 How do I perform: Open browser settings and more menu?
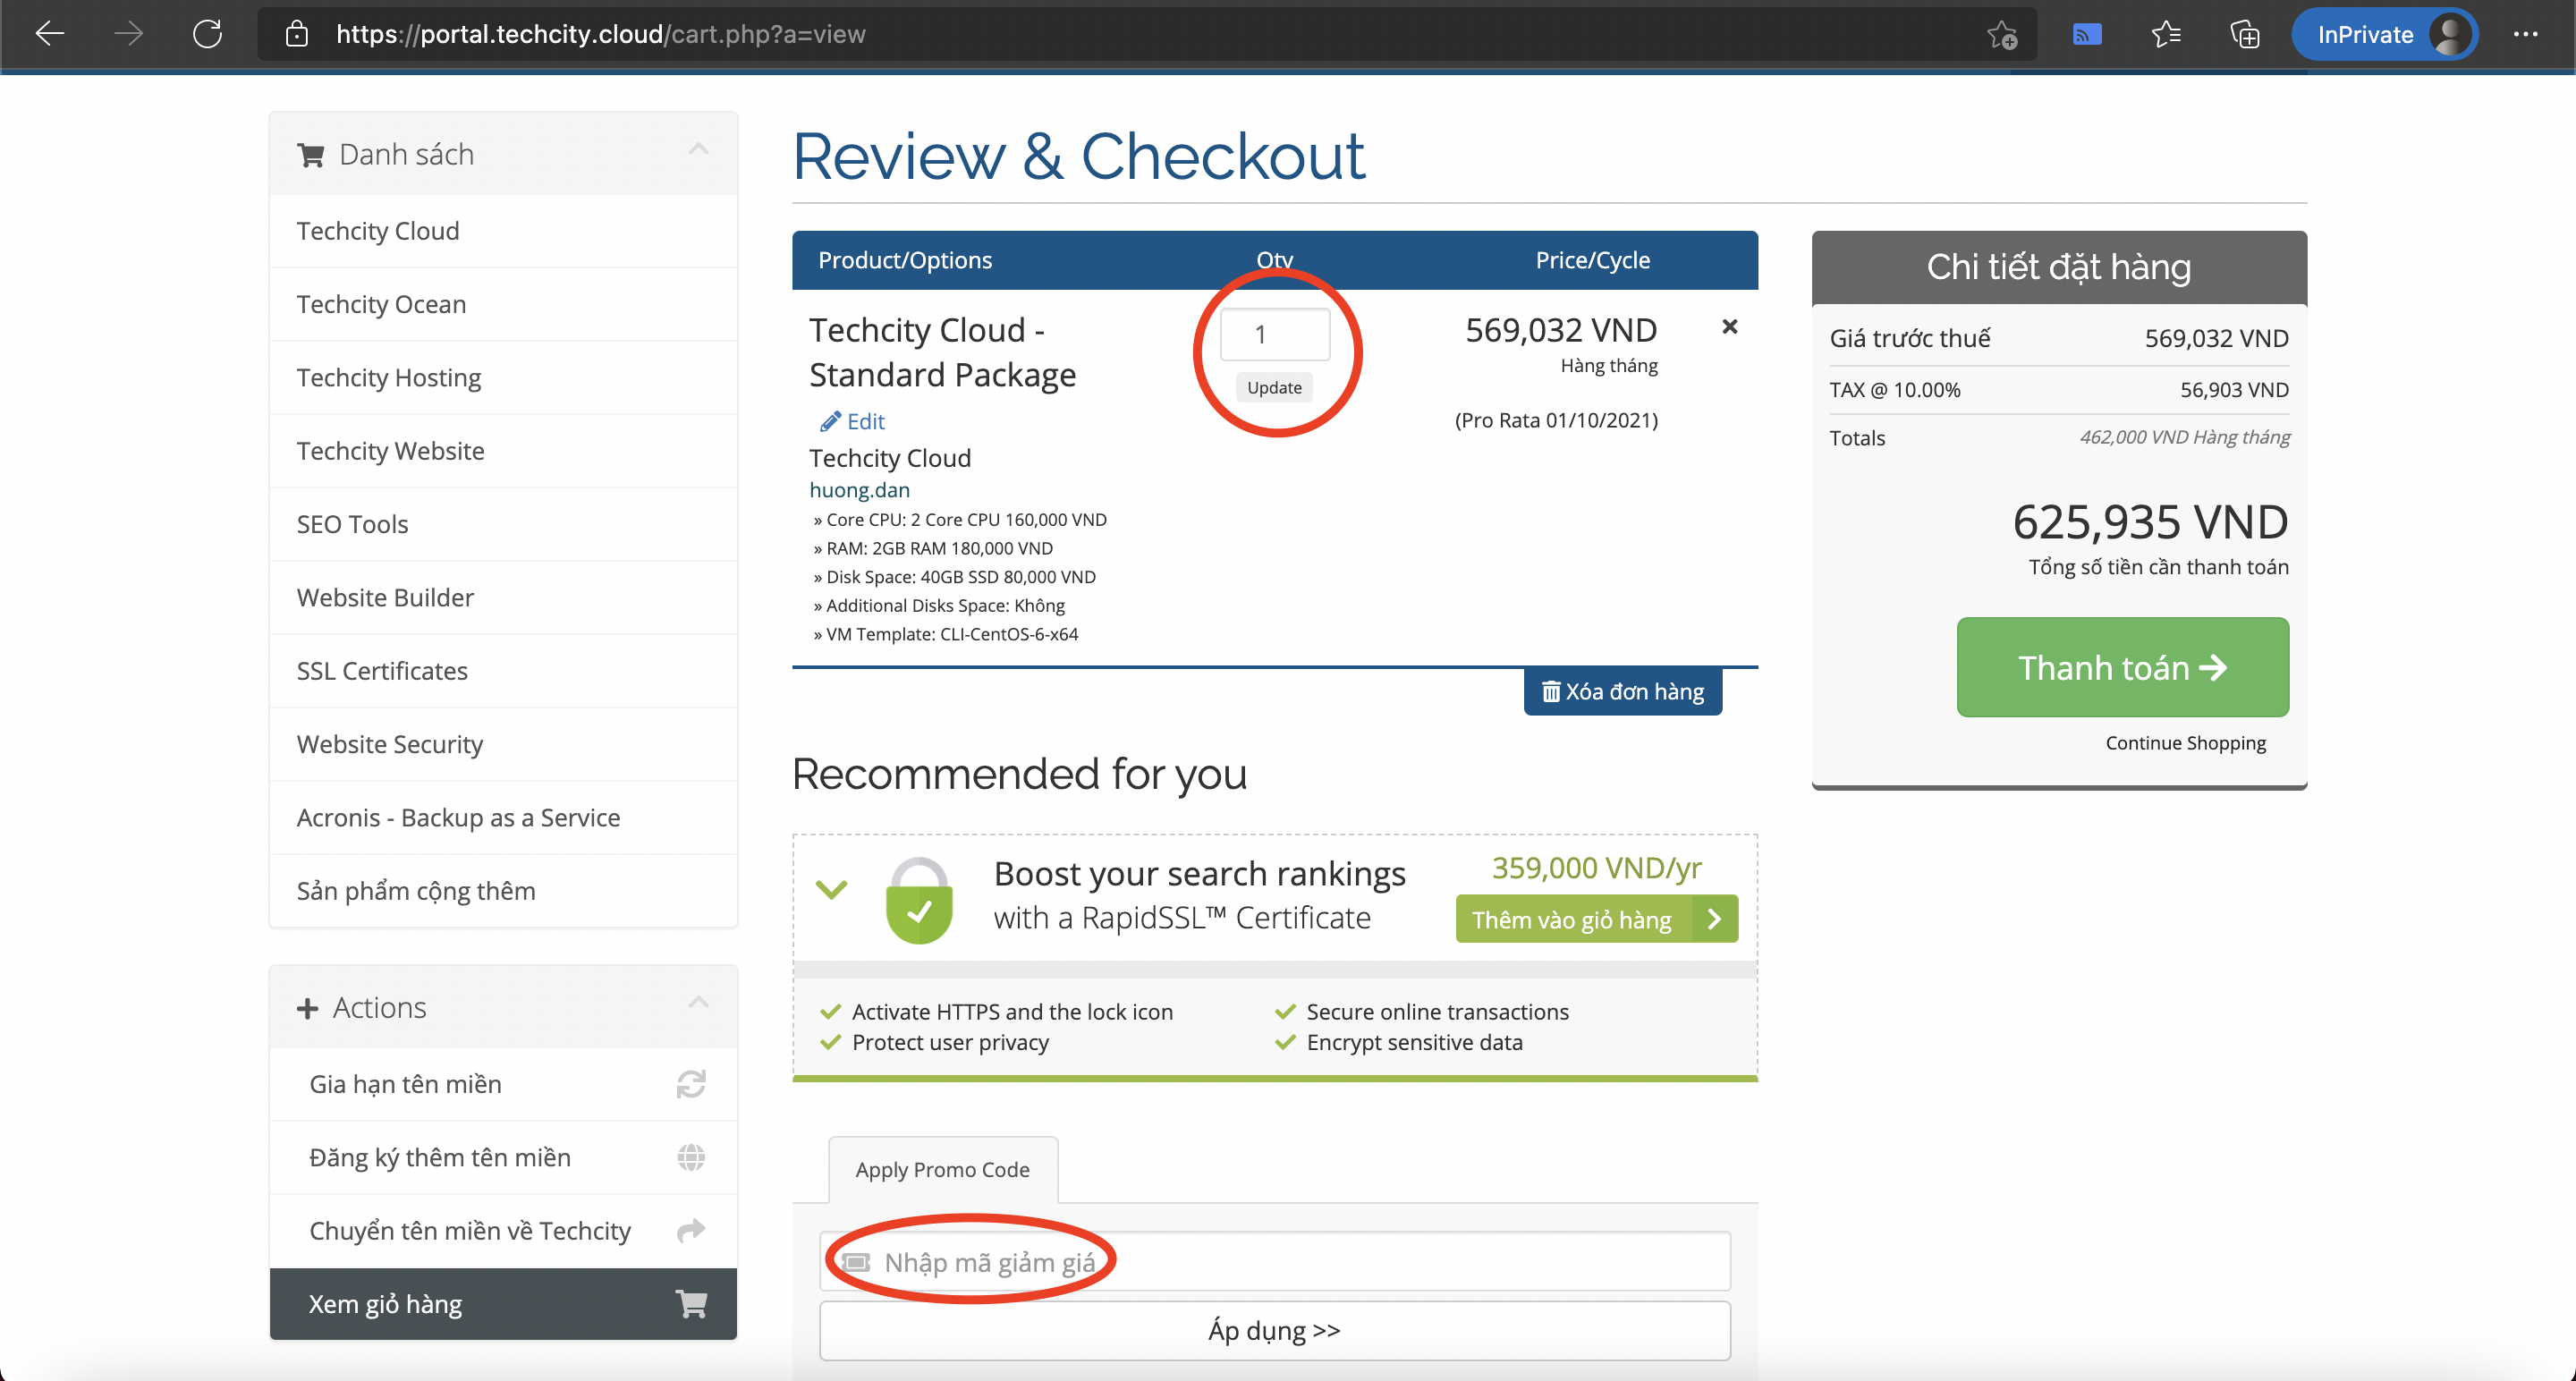[x=2525, y=34]
